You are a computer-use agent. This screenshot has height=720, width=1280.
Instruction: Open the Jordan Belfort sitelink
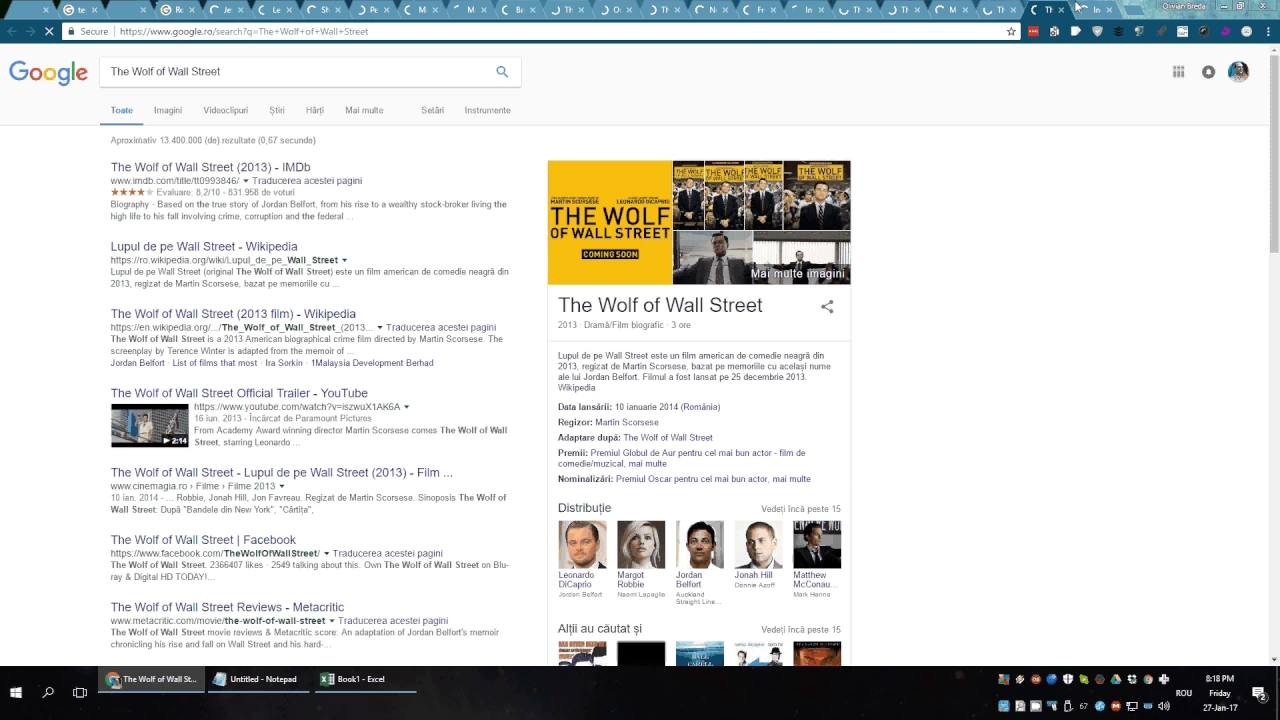coord(137,363)
